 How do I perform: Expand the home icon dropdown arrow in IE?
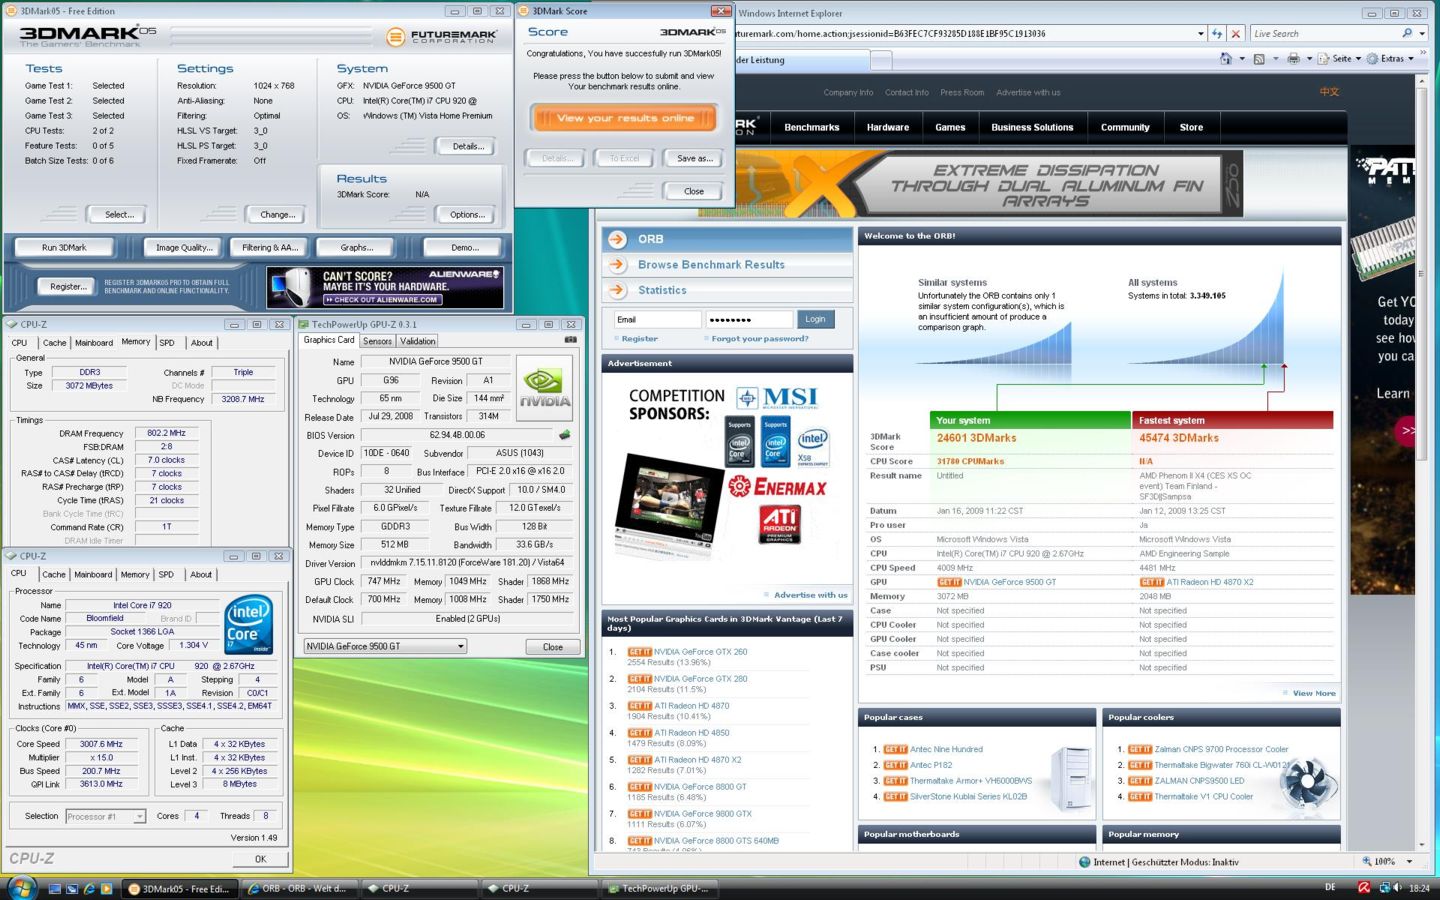(1242, 59)
